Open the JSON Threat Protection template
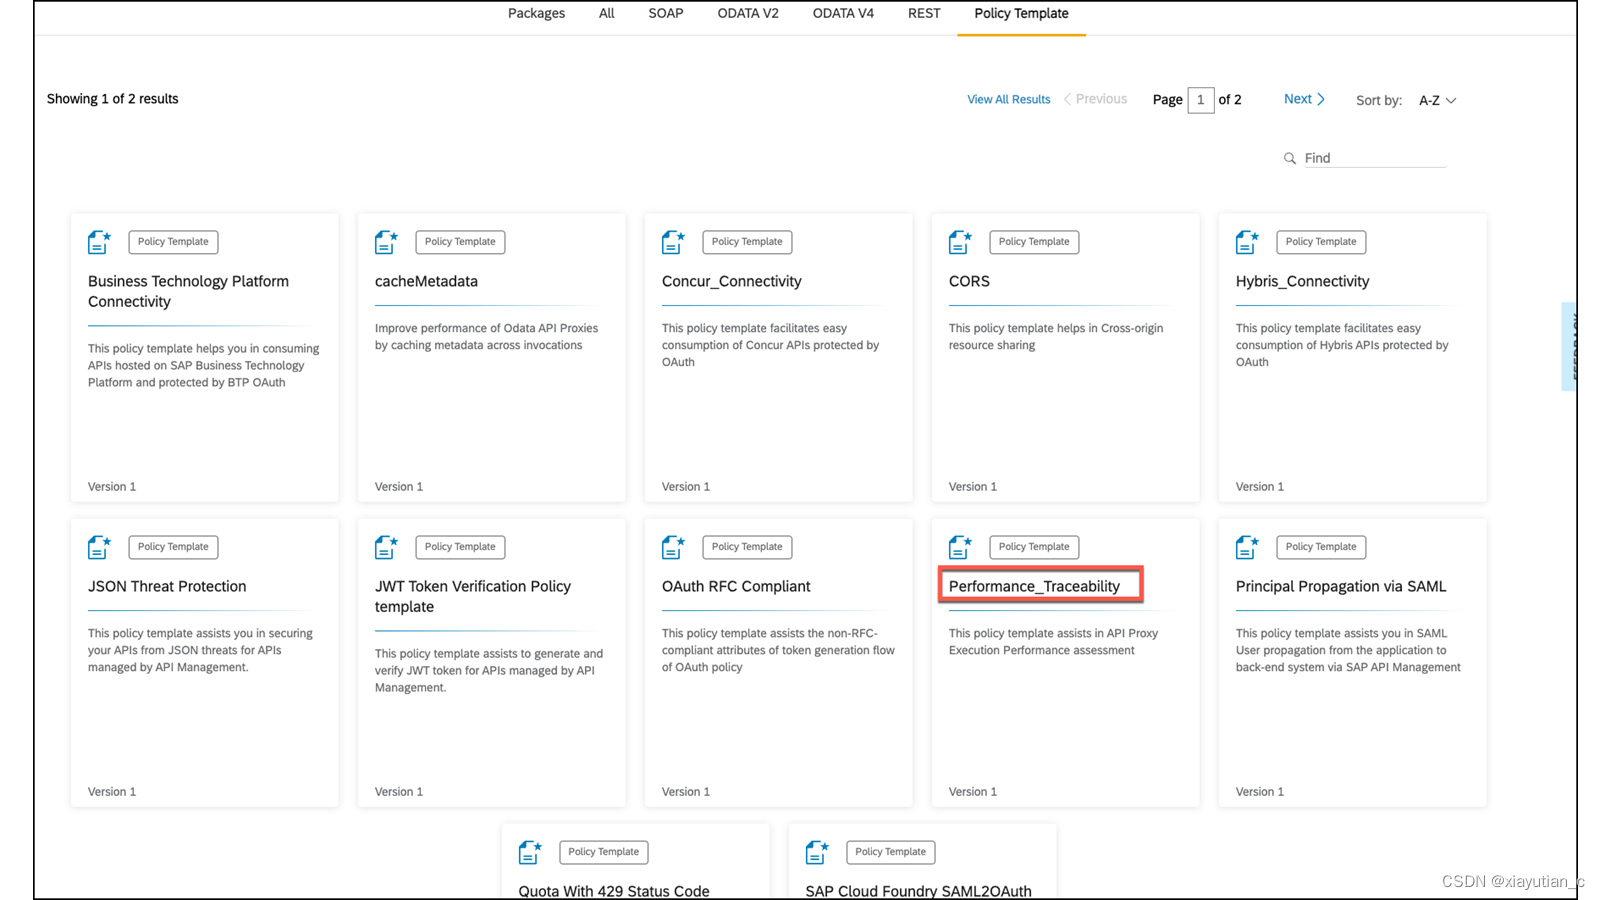This screenshot has height=900, width=1600. [167, 586]
